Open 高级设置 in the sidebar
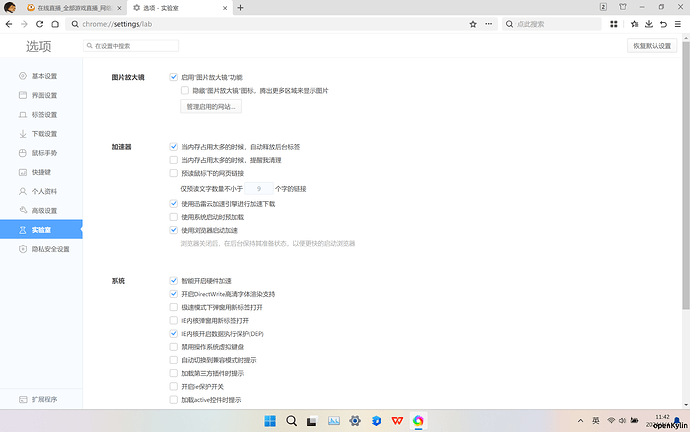 click(x=41, y=210)
